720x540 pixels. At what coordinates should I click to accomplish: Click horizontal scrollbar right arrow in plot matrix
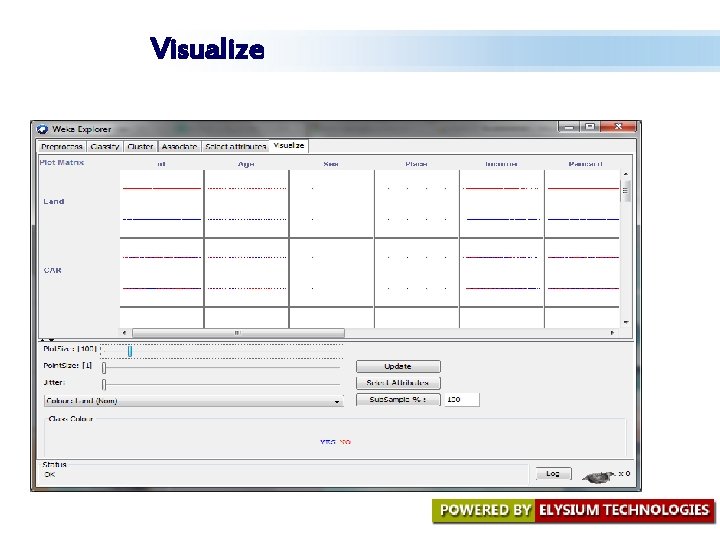[613, 332]
